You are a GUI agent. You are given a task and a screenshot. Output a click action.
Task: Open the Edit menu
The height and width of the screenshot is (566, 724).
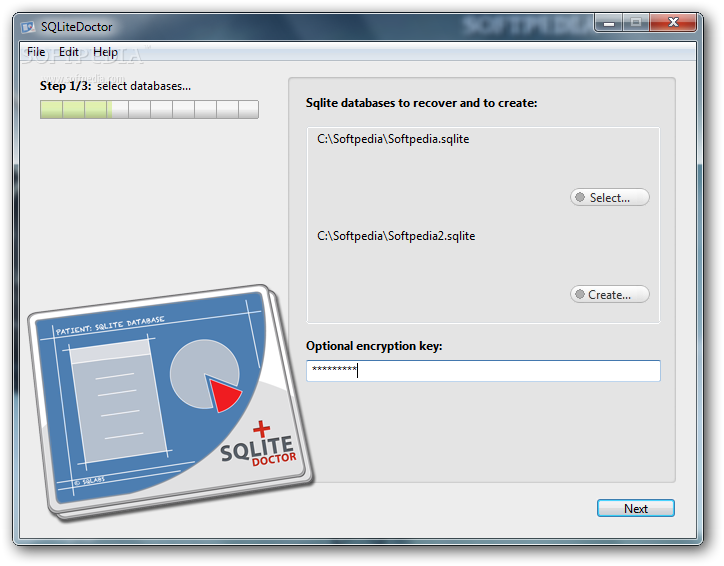[x=69, y=52]
